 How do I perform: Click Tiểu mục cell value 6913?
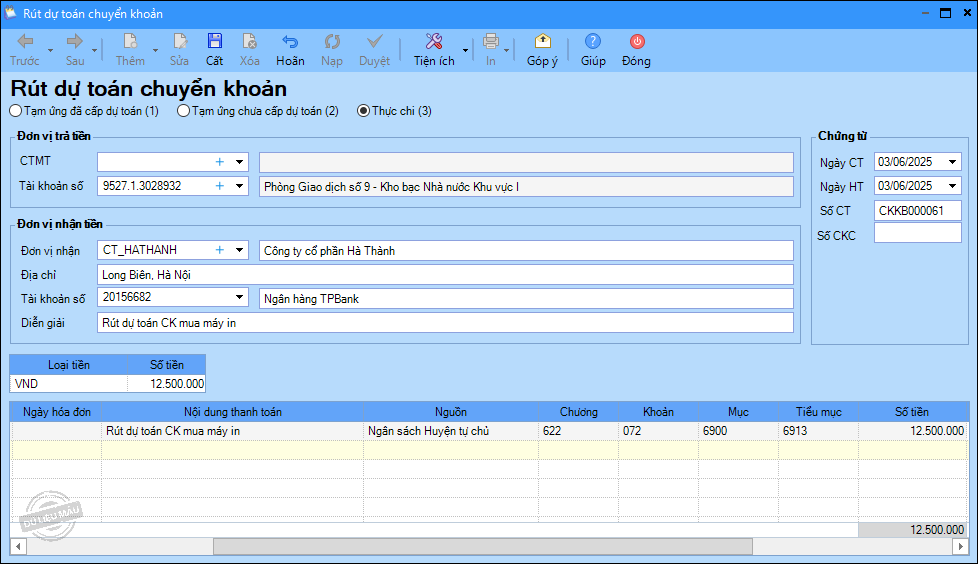[x=818, y=431]
